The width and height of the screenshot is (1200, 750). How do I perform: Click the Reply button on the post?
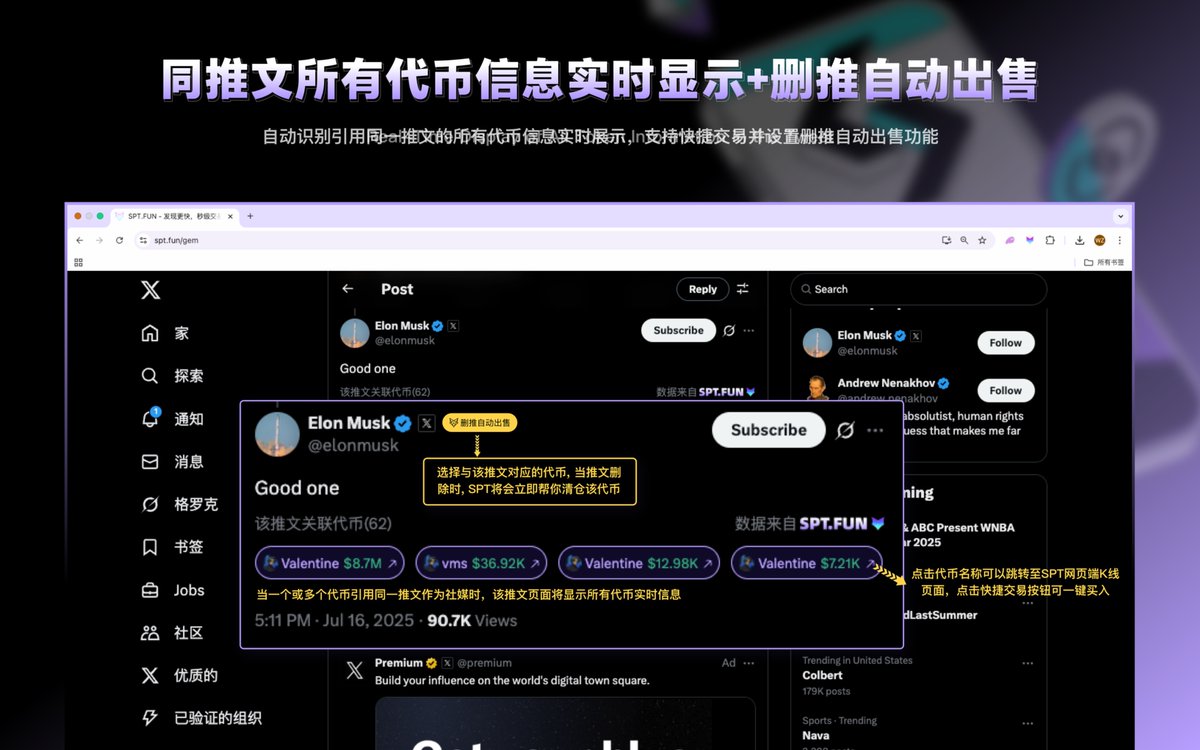click(702, 289)
